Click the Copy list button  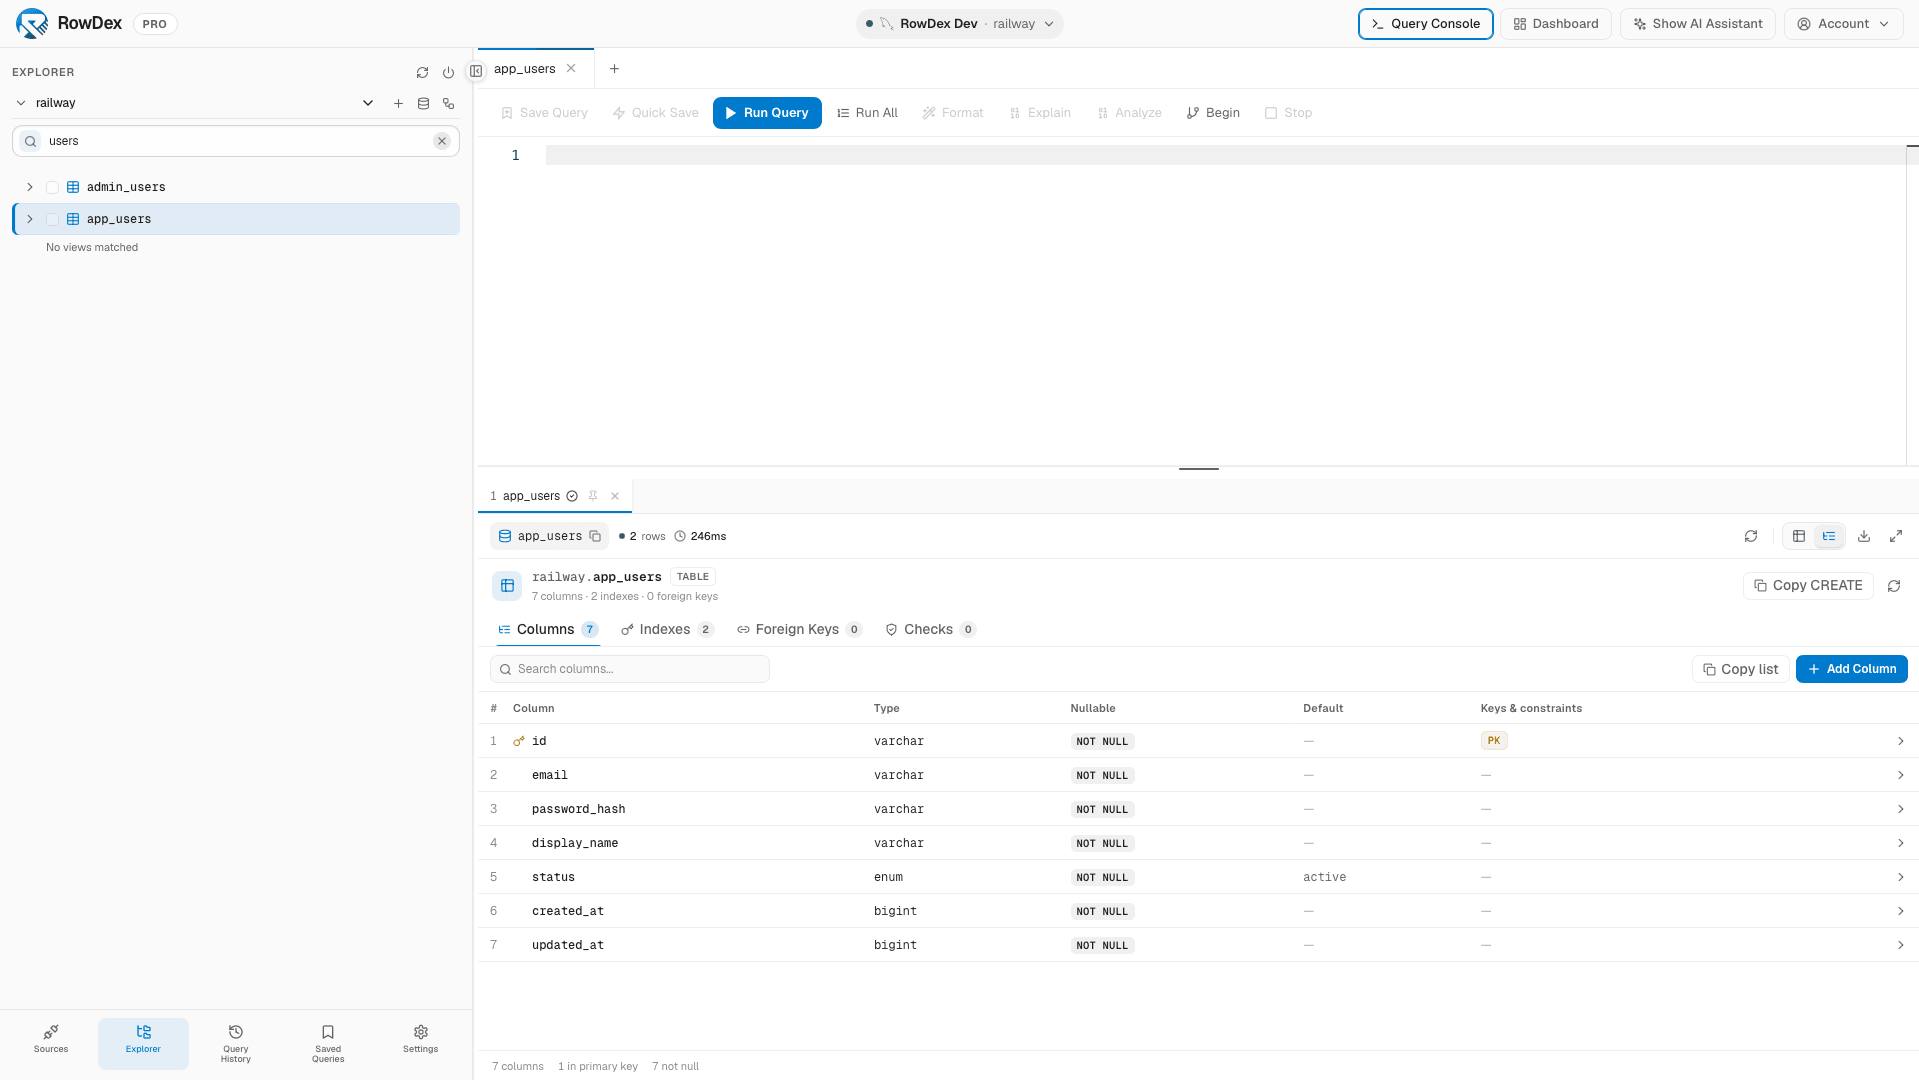pyautogui.click(x=1740, y=670)
